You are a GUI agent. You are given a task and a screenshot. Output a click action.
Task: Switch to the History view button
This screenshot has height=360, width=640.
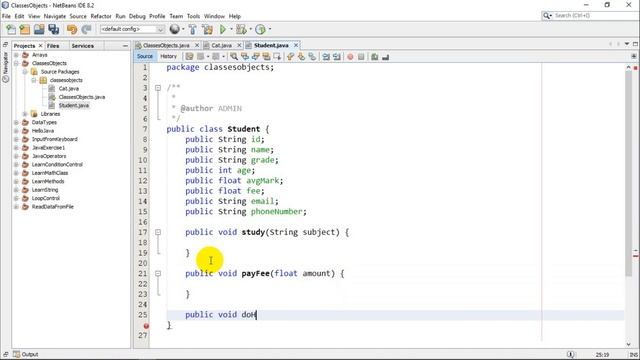(x=168, y=56)
